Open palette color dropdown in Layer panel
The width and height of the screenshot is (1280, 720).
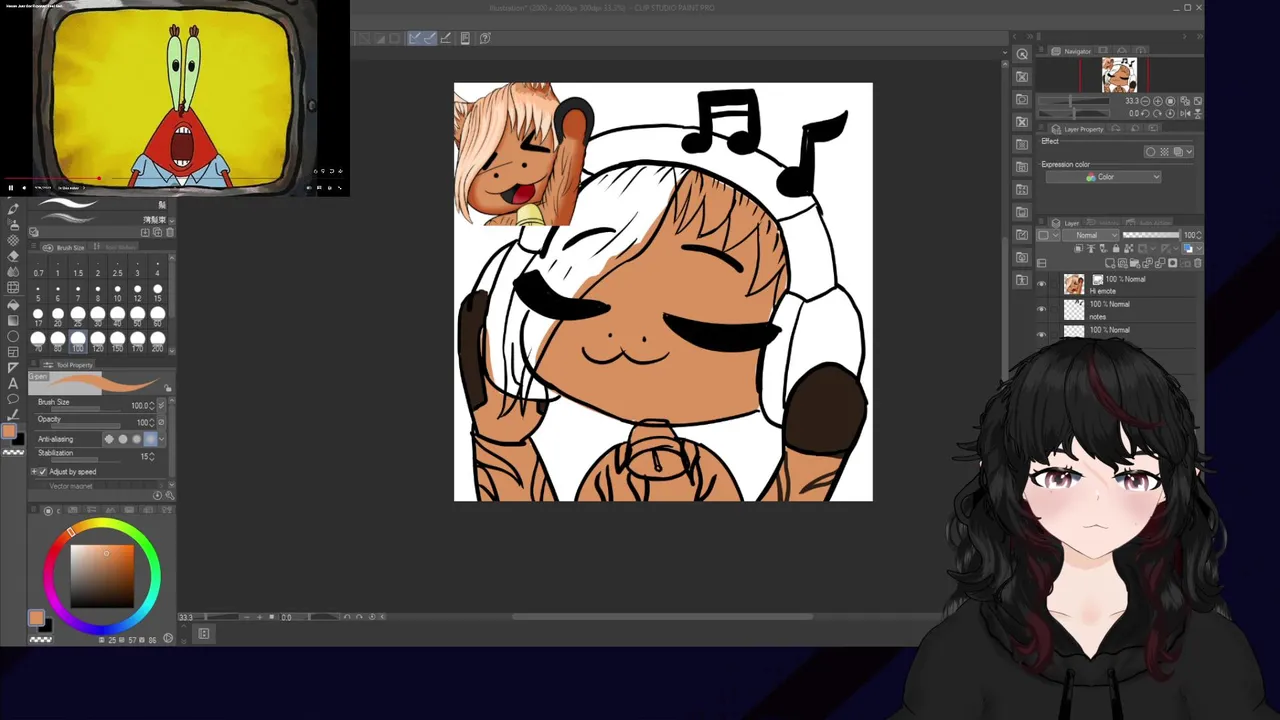point(1049,235)
